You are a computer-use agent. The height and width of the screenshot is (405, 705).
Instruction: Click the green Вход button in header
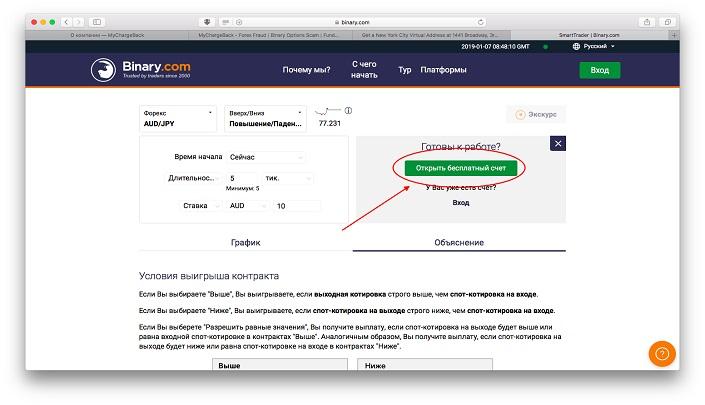click(x=599, y=70)
